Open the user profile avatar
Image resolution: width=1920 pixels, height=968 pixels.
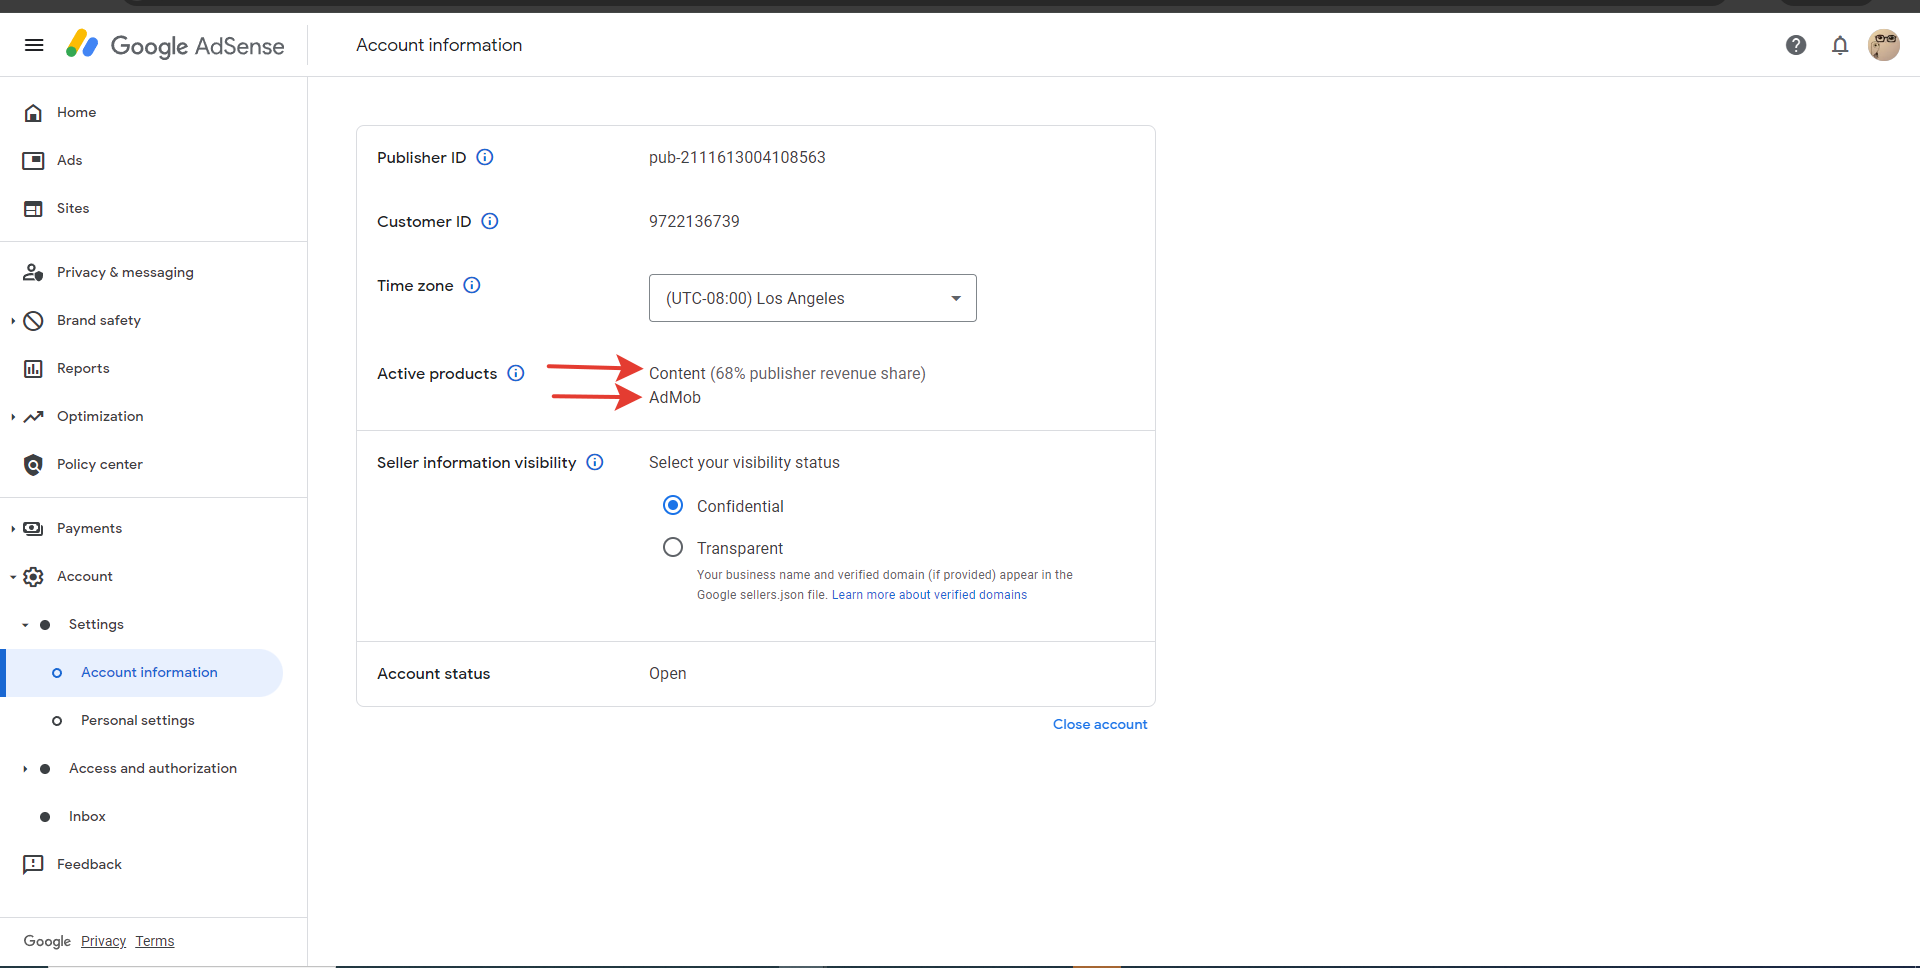pos(1884,45)
